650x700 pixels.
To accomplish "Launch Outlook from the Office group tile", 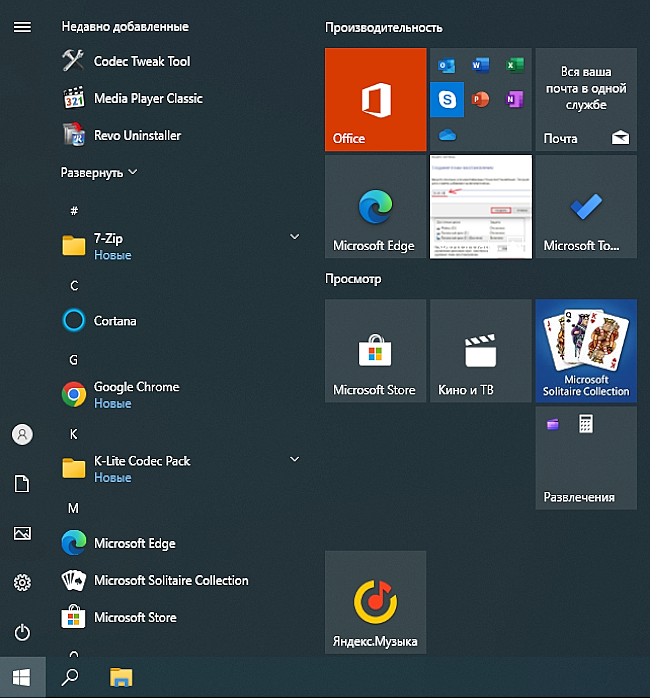I will 446,65.
